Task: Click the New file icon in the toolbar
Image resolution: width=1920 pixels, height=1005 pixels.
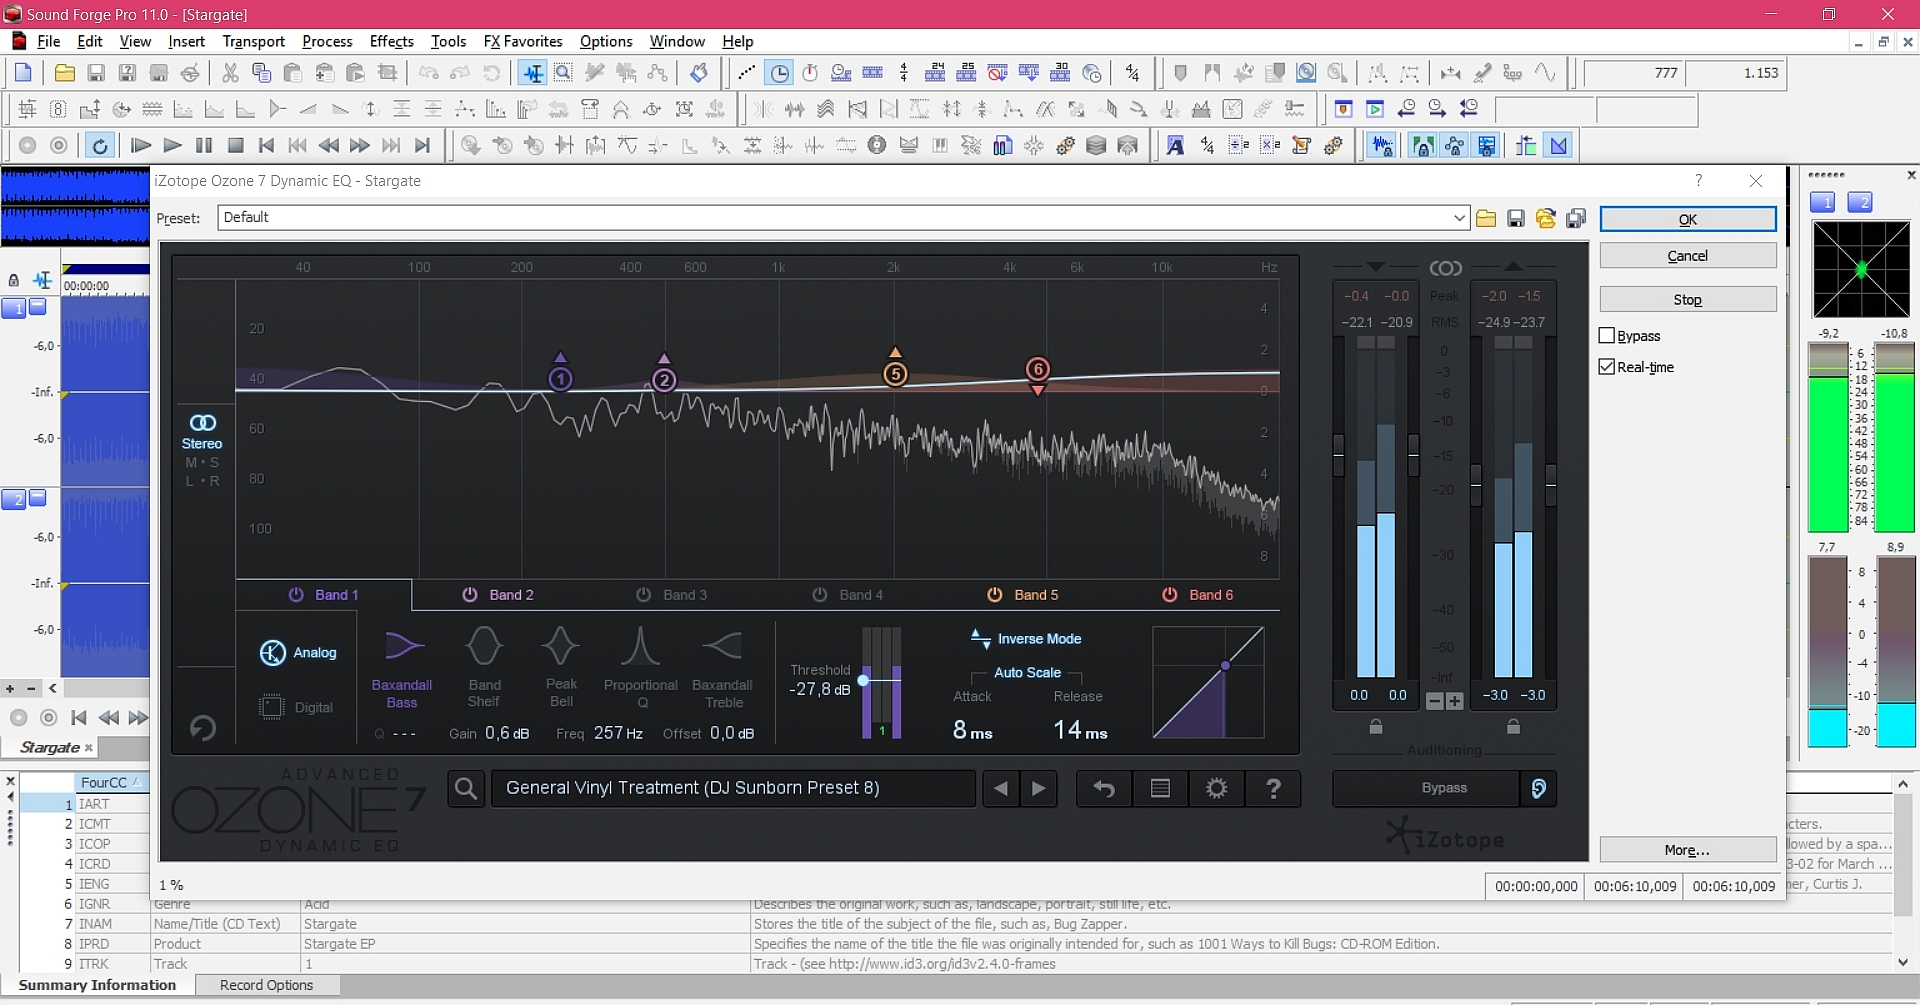Action: point(23,73)
